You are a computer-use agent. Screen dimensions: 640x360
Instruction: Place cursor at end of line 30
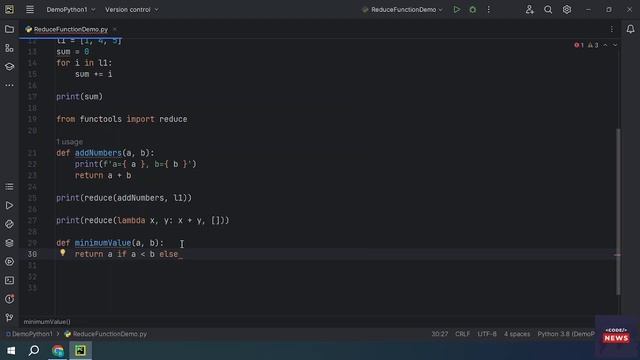pos(183,254)
